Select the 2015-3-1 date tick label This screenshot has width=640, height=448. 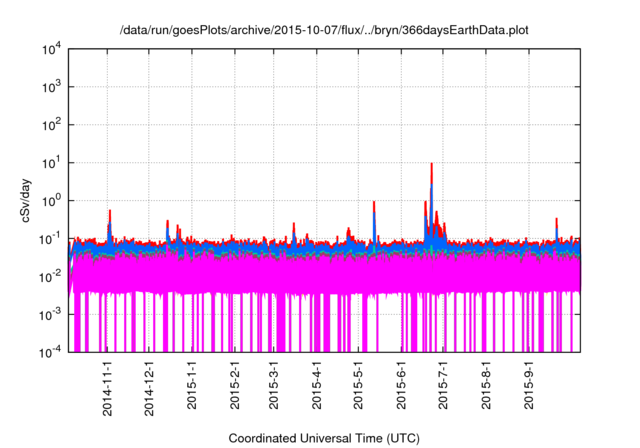[x=274, y=387]
